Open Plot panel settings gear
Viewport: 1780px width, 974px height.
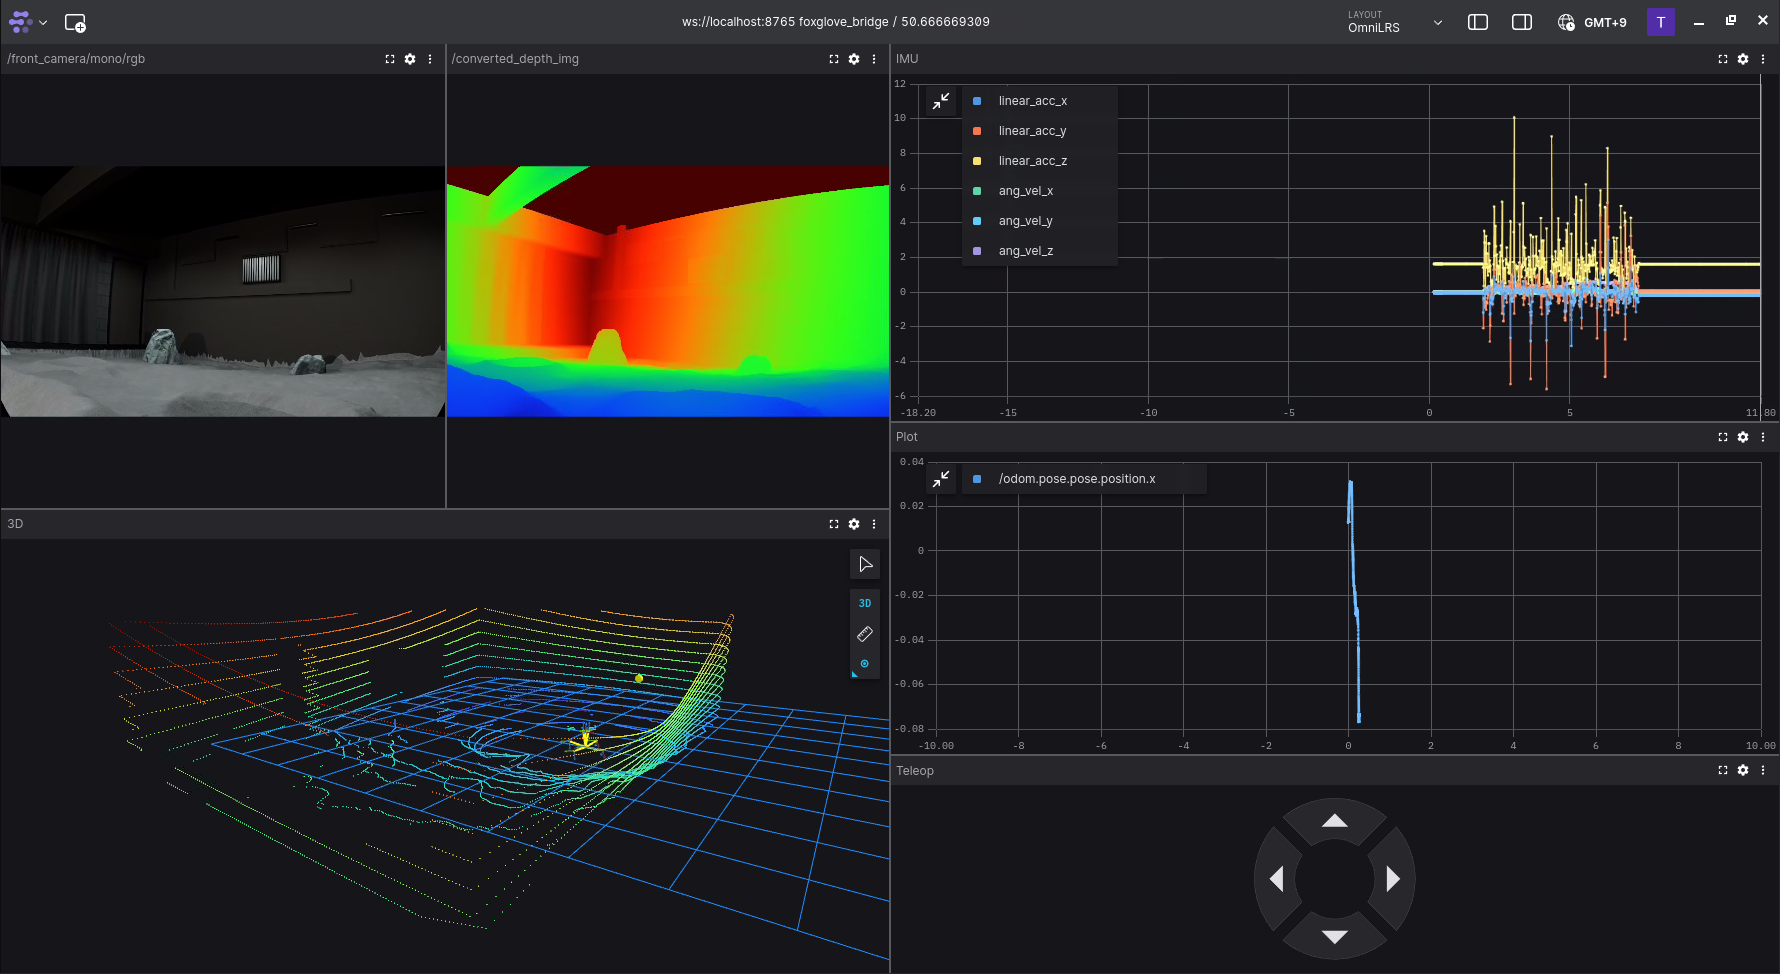click(x=1743, y=437)
